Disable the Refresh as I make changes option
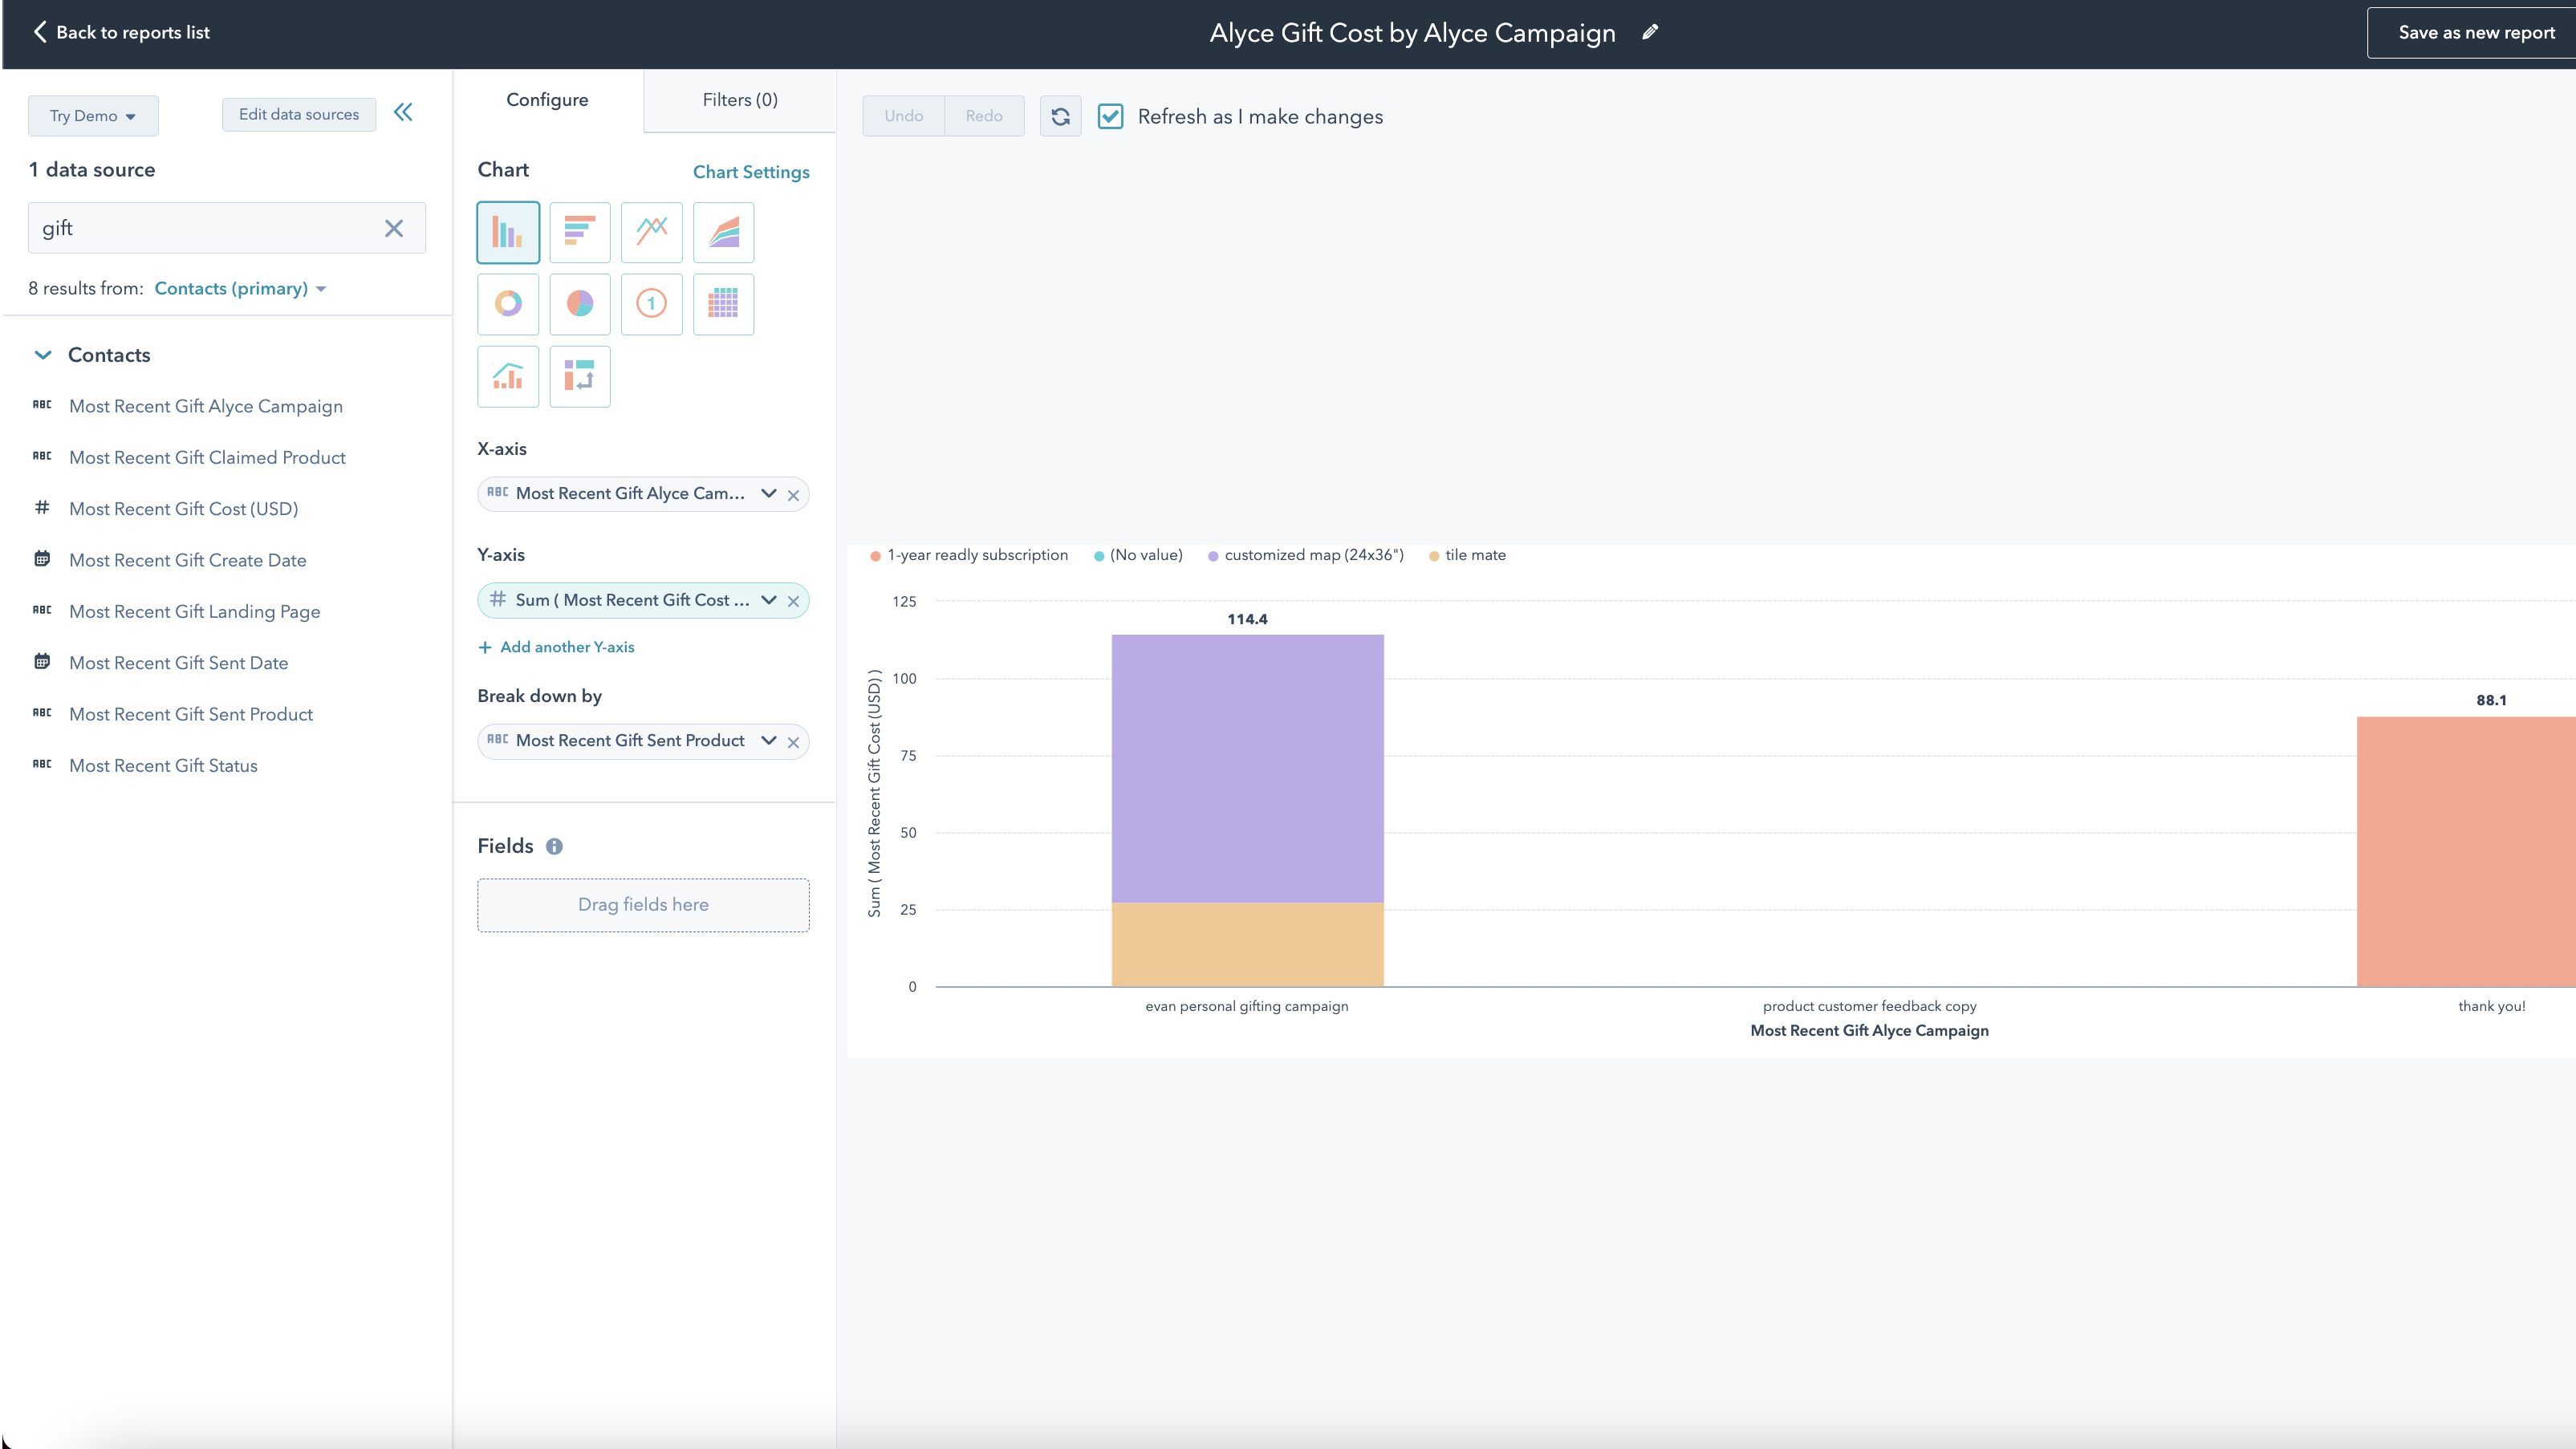Image resolution: width=2576 pixels, height=1449 pixels. pyautogui.click(x=1111, y=116)
